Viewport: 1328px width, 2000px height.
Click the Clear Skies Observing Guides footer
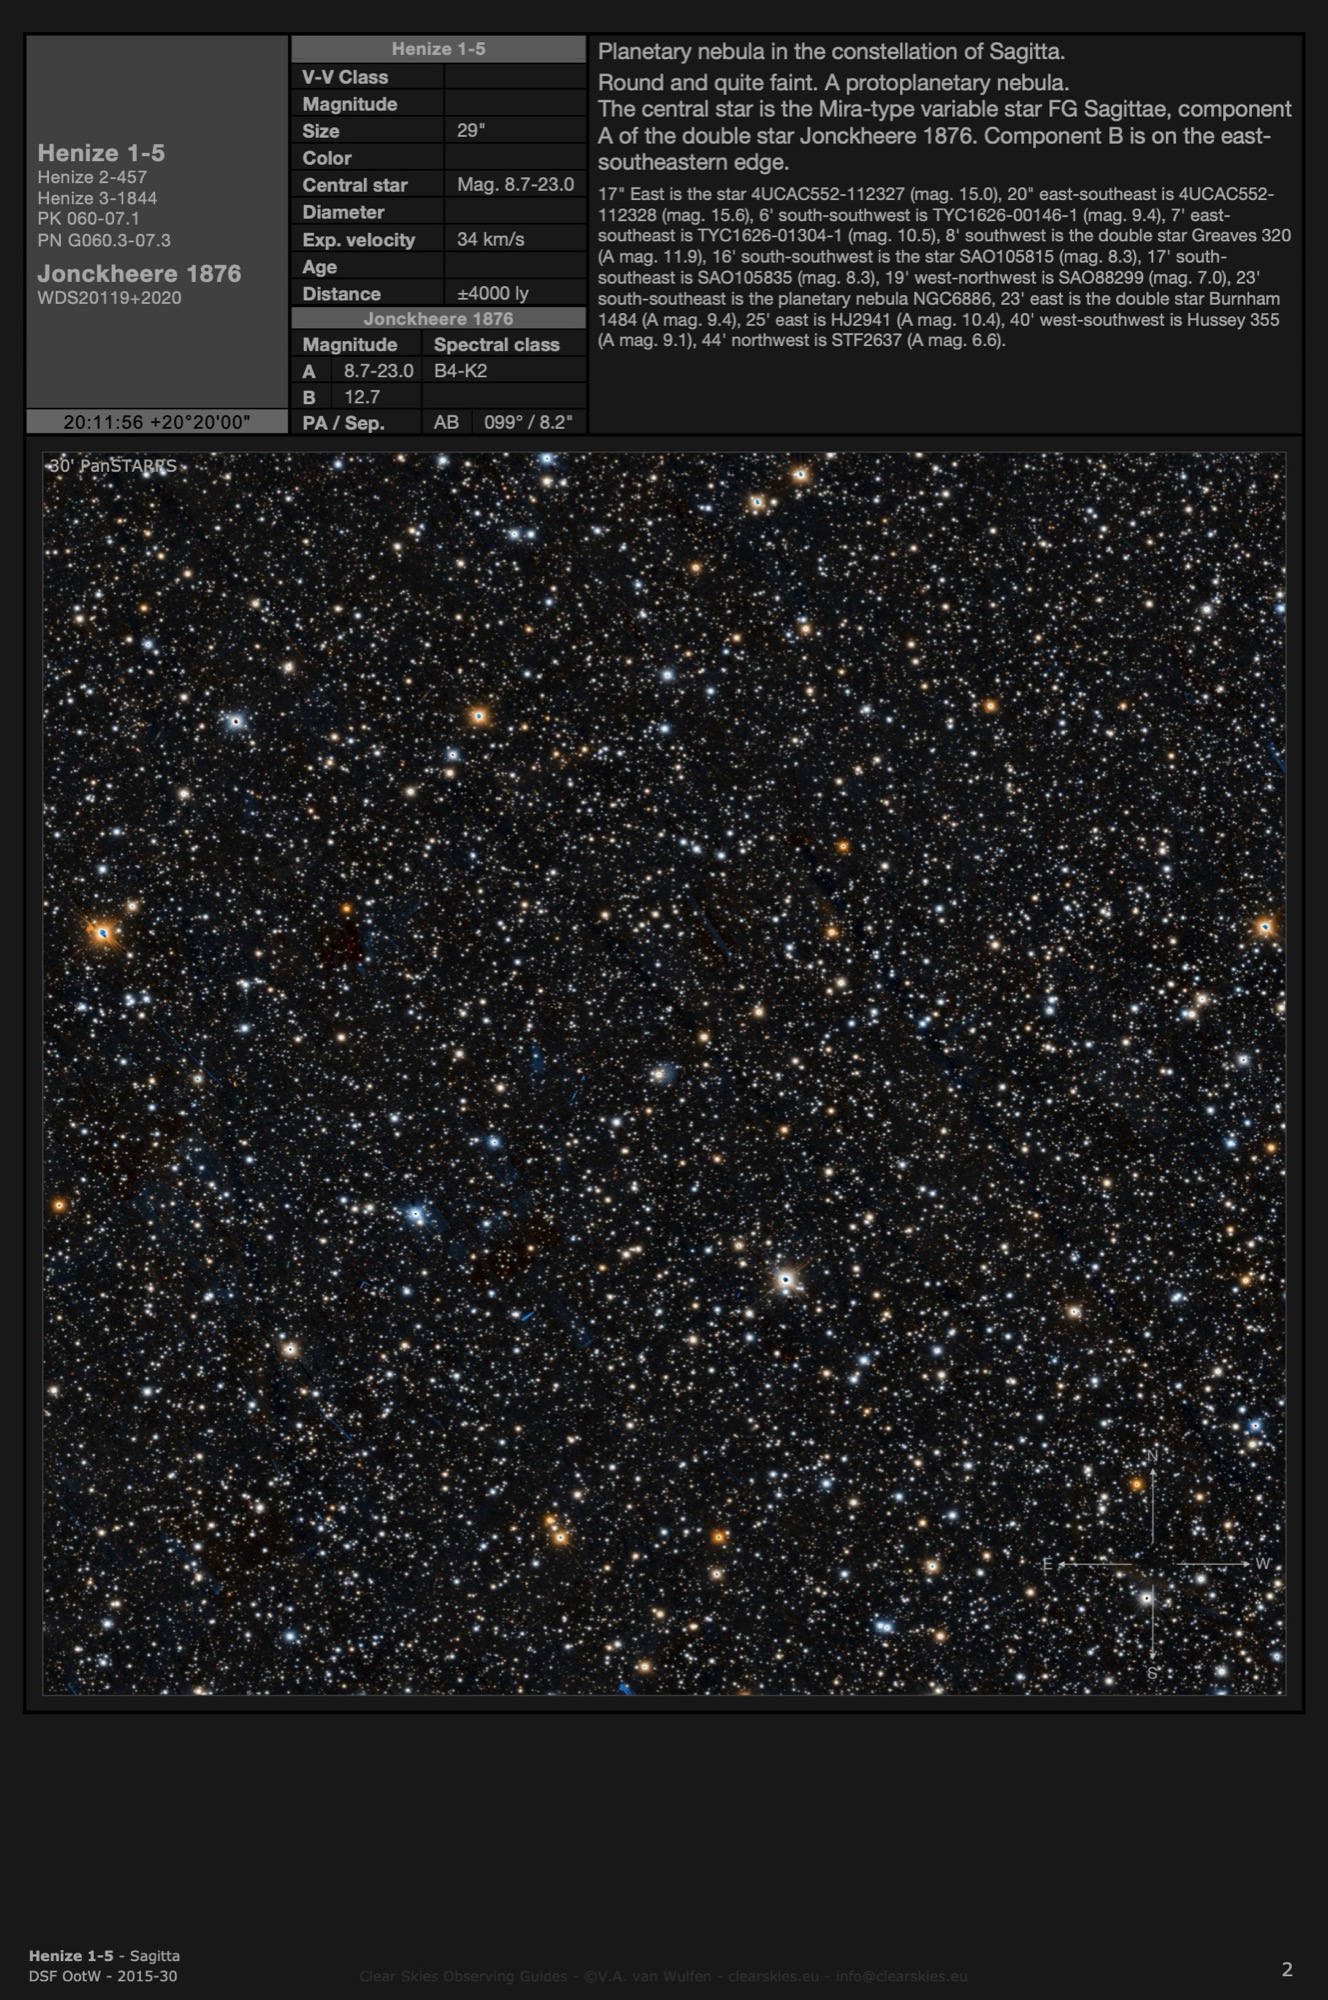pyautogui.click(x=663, y=1976)
